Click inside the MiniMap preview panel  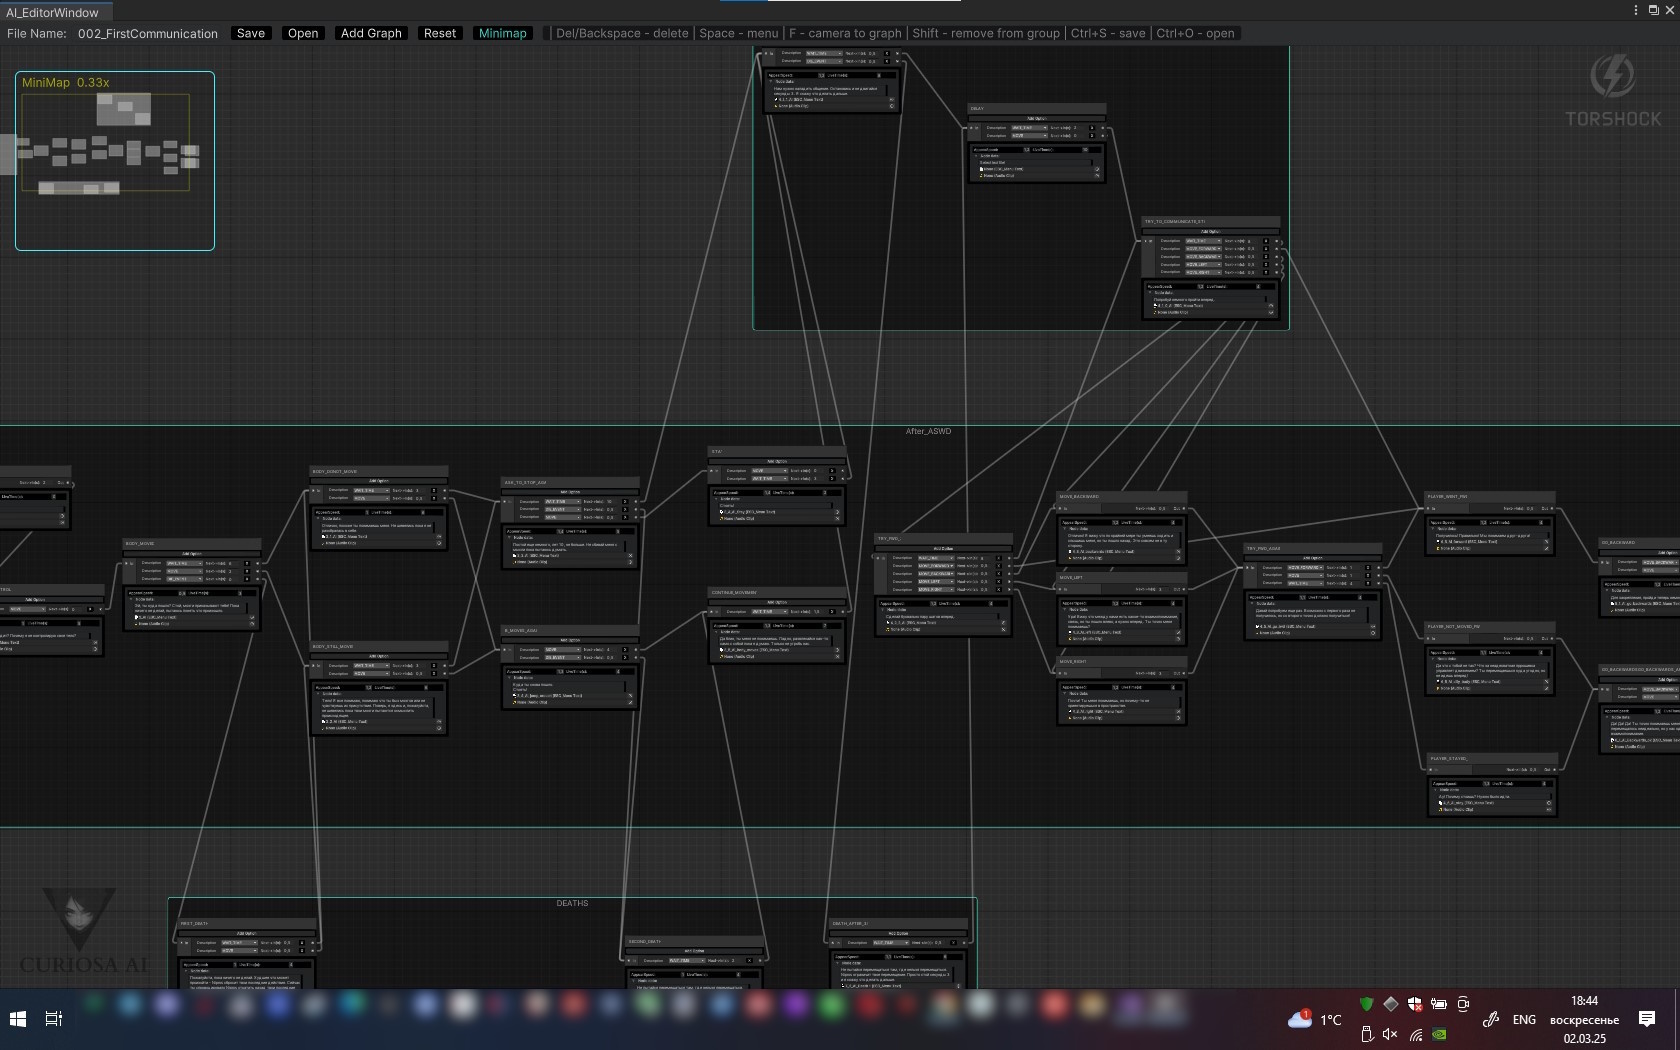coord(115,161)
